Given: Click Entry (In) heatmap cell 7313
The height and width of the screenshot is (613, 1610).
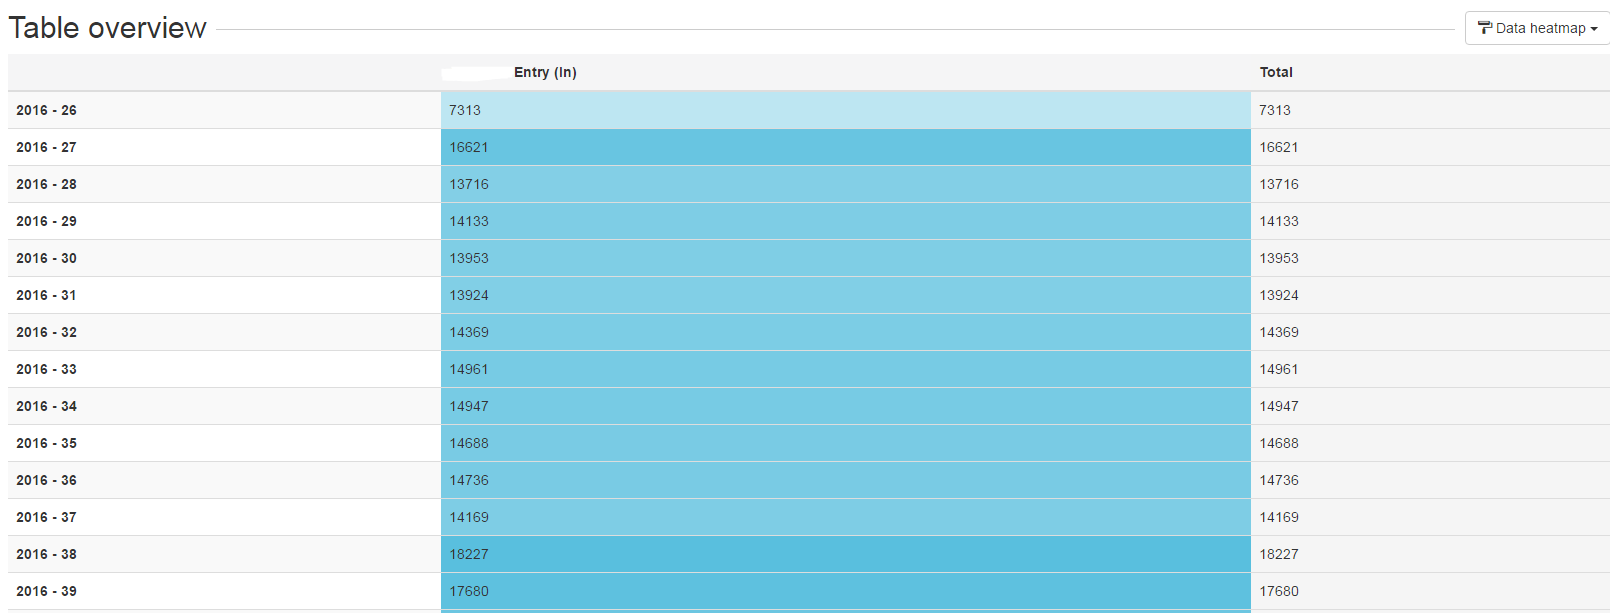Looking at the screenshot, I should (846, 110).
